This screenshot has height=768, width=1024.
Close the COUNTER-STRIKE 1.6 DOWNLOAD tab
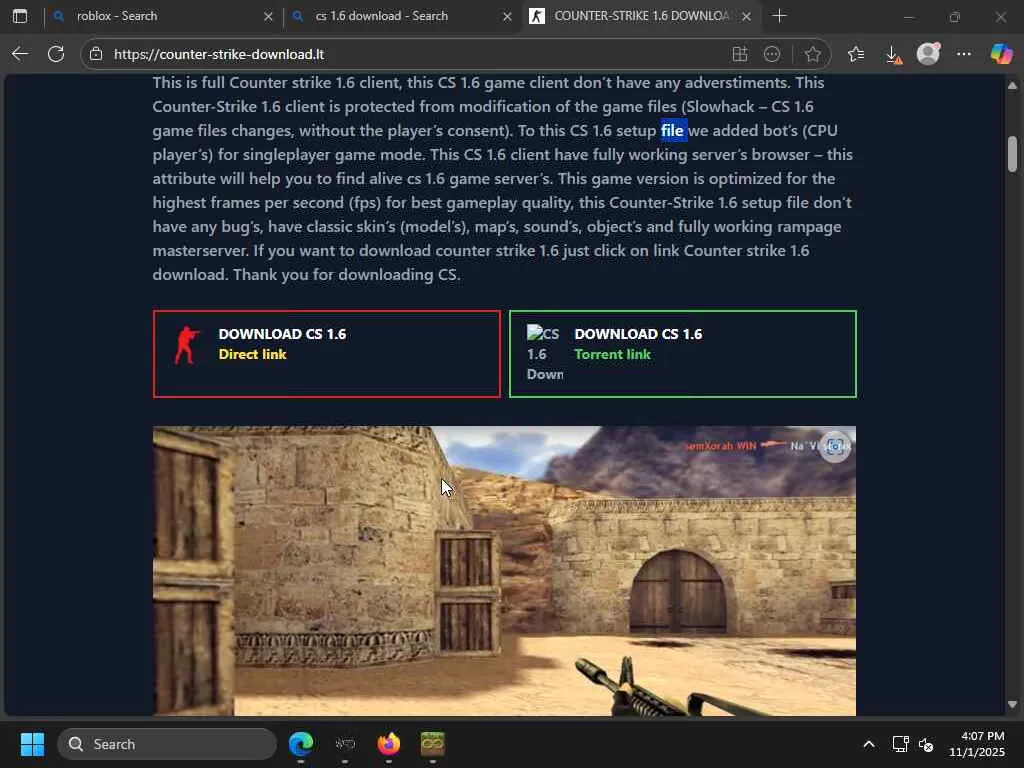tap(746, 16)
